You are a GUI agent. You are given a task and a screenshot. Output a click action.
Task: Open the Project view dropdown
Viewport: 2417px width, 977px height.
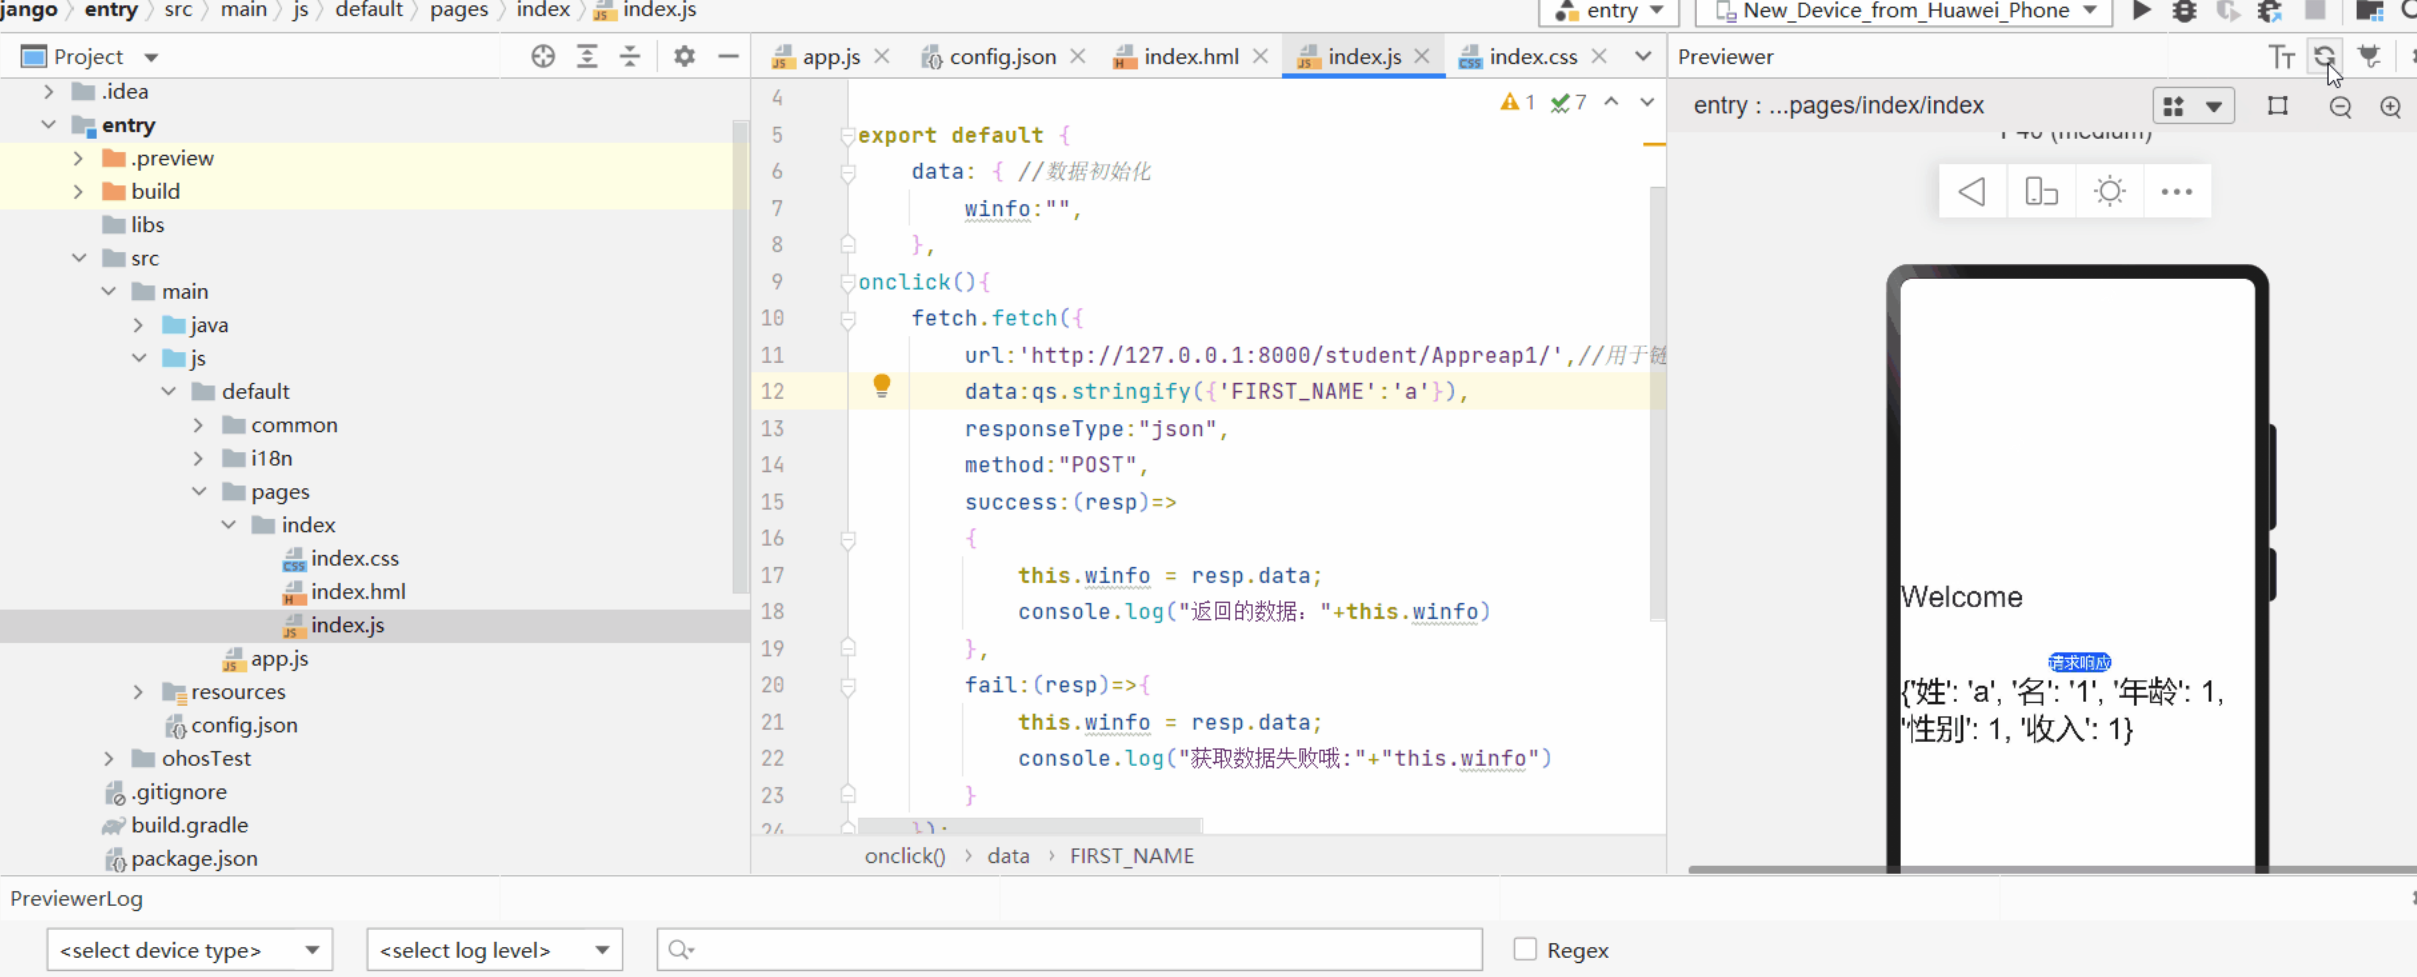point(151,58)
